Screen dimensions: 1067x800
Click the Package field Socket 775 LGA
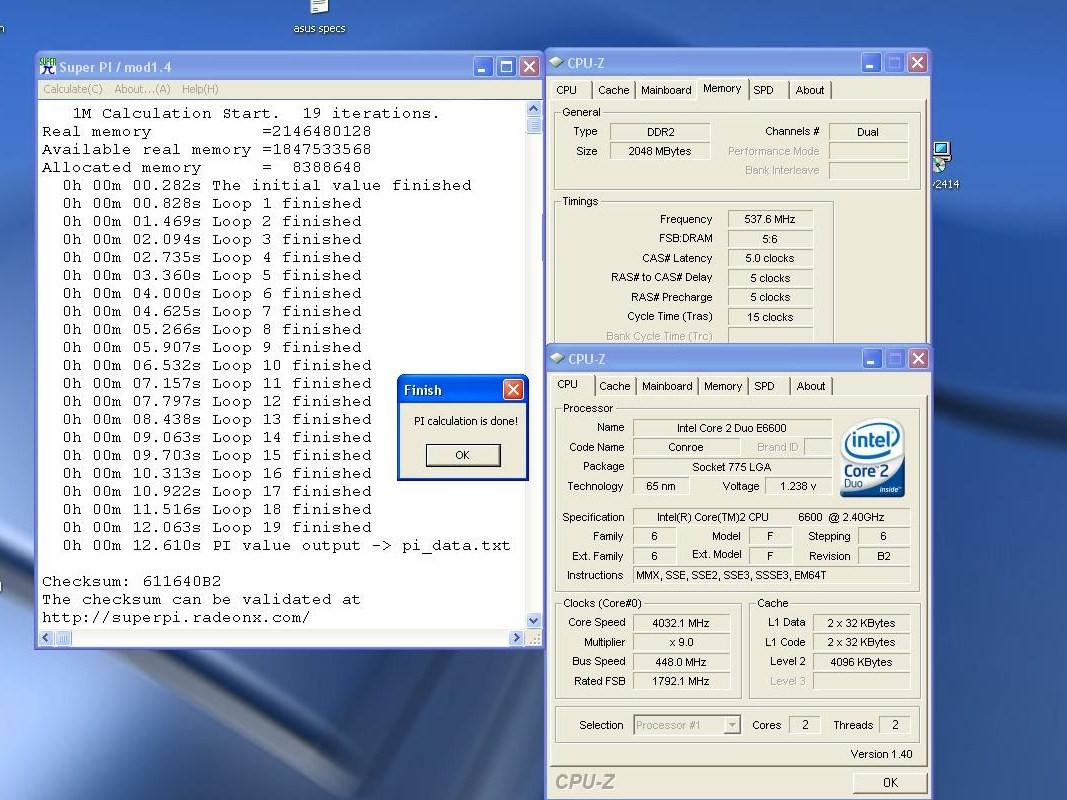click(732, 467)
